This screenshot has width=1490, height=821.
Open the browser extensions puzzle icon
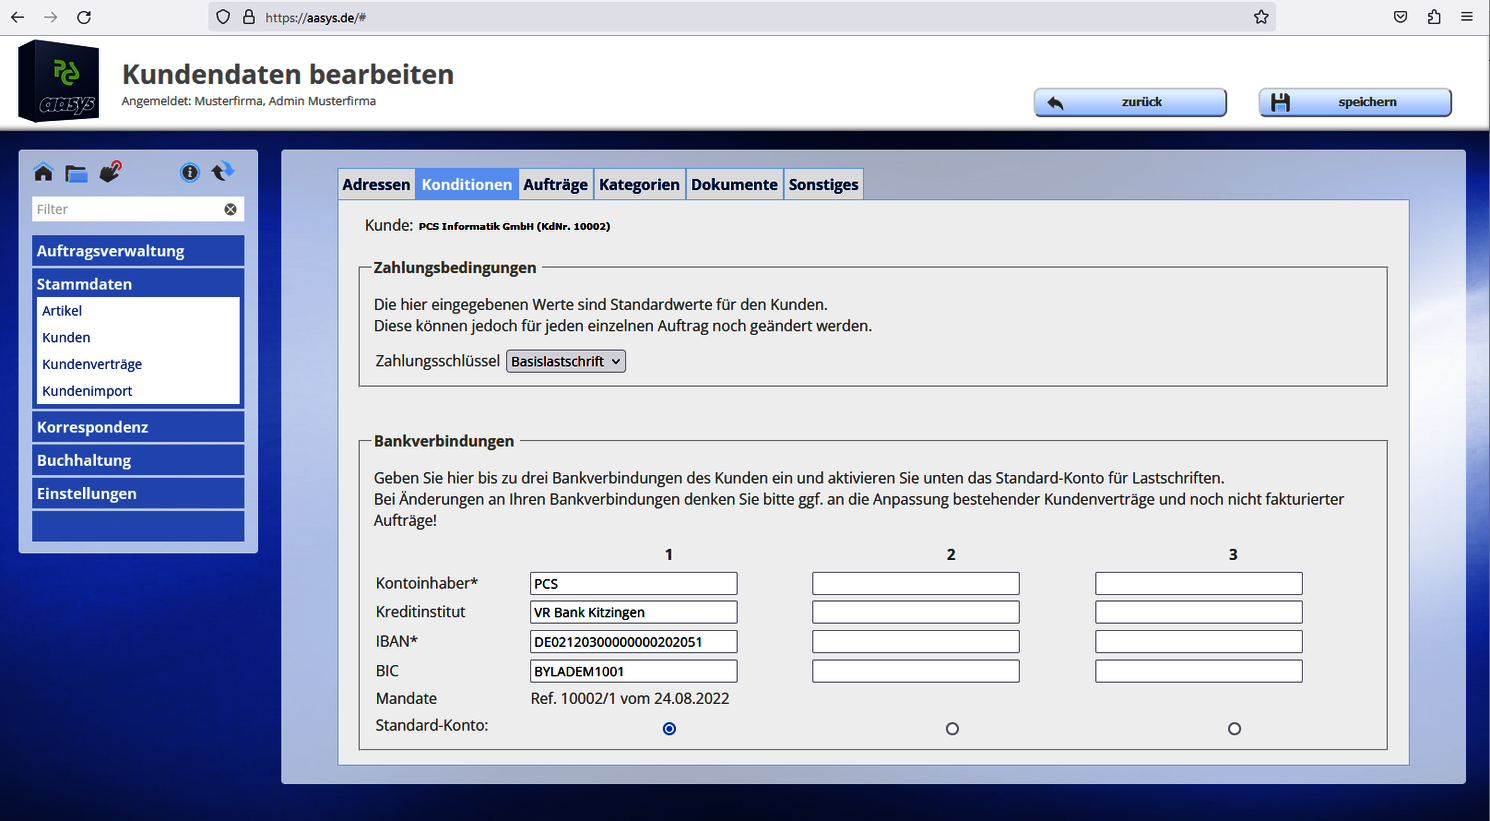(1434, 17)
